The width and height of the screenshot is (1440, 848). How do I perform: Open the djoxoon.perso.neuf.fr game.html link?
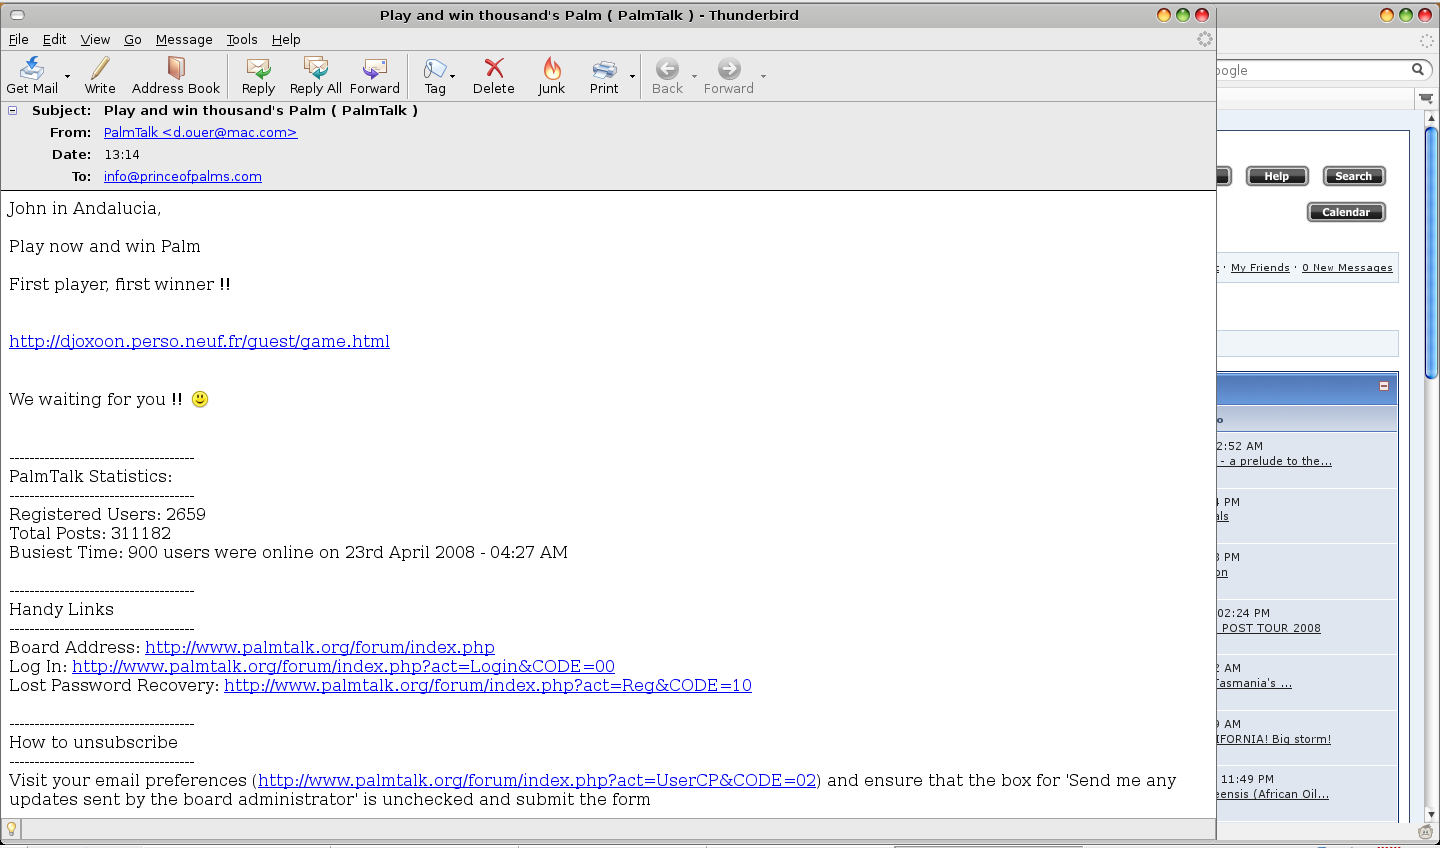(199, 341)
